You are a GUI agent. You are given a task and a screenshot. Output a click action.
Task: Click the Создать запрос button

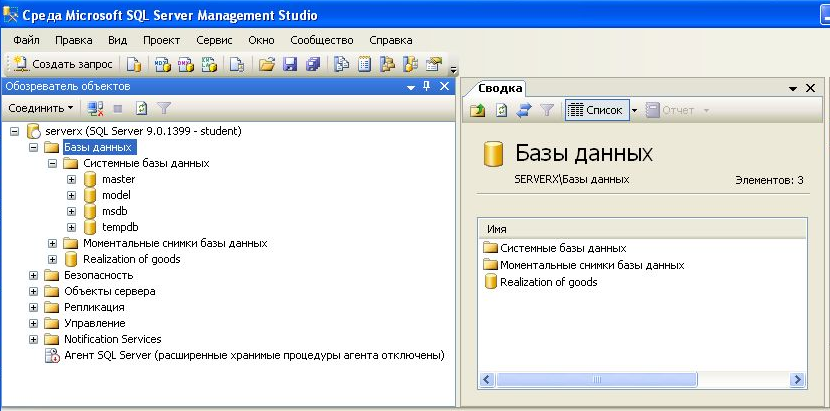[62, 64]
